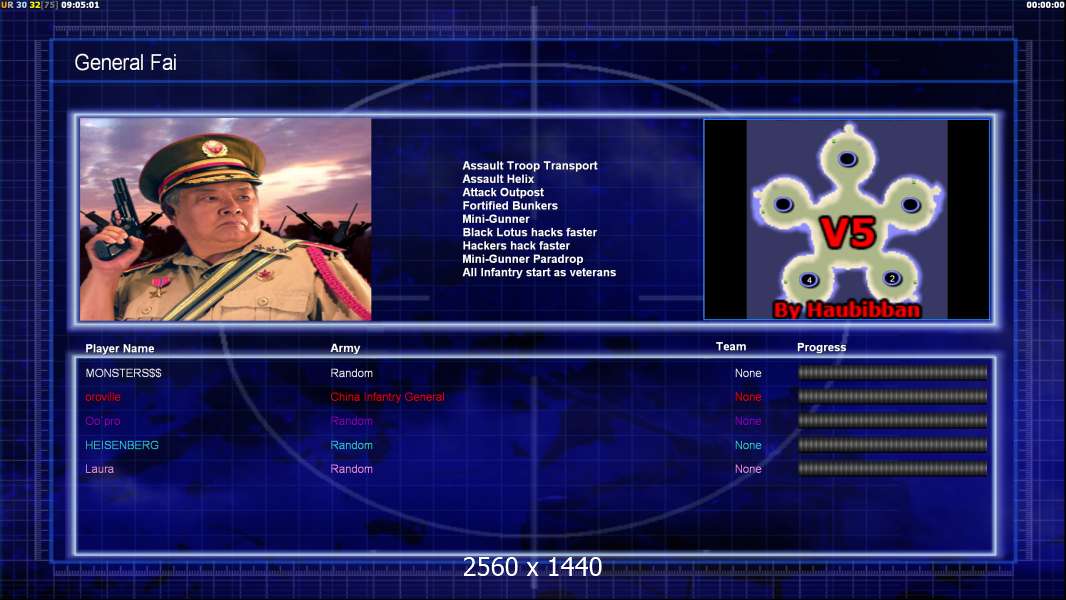Click MONSTERS$$ loading progress bar
This screenshot has width=1066, height=600.
[x=892, y=372]
